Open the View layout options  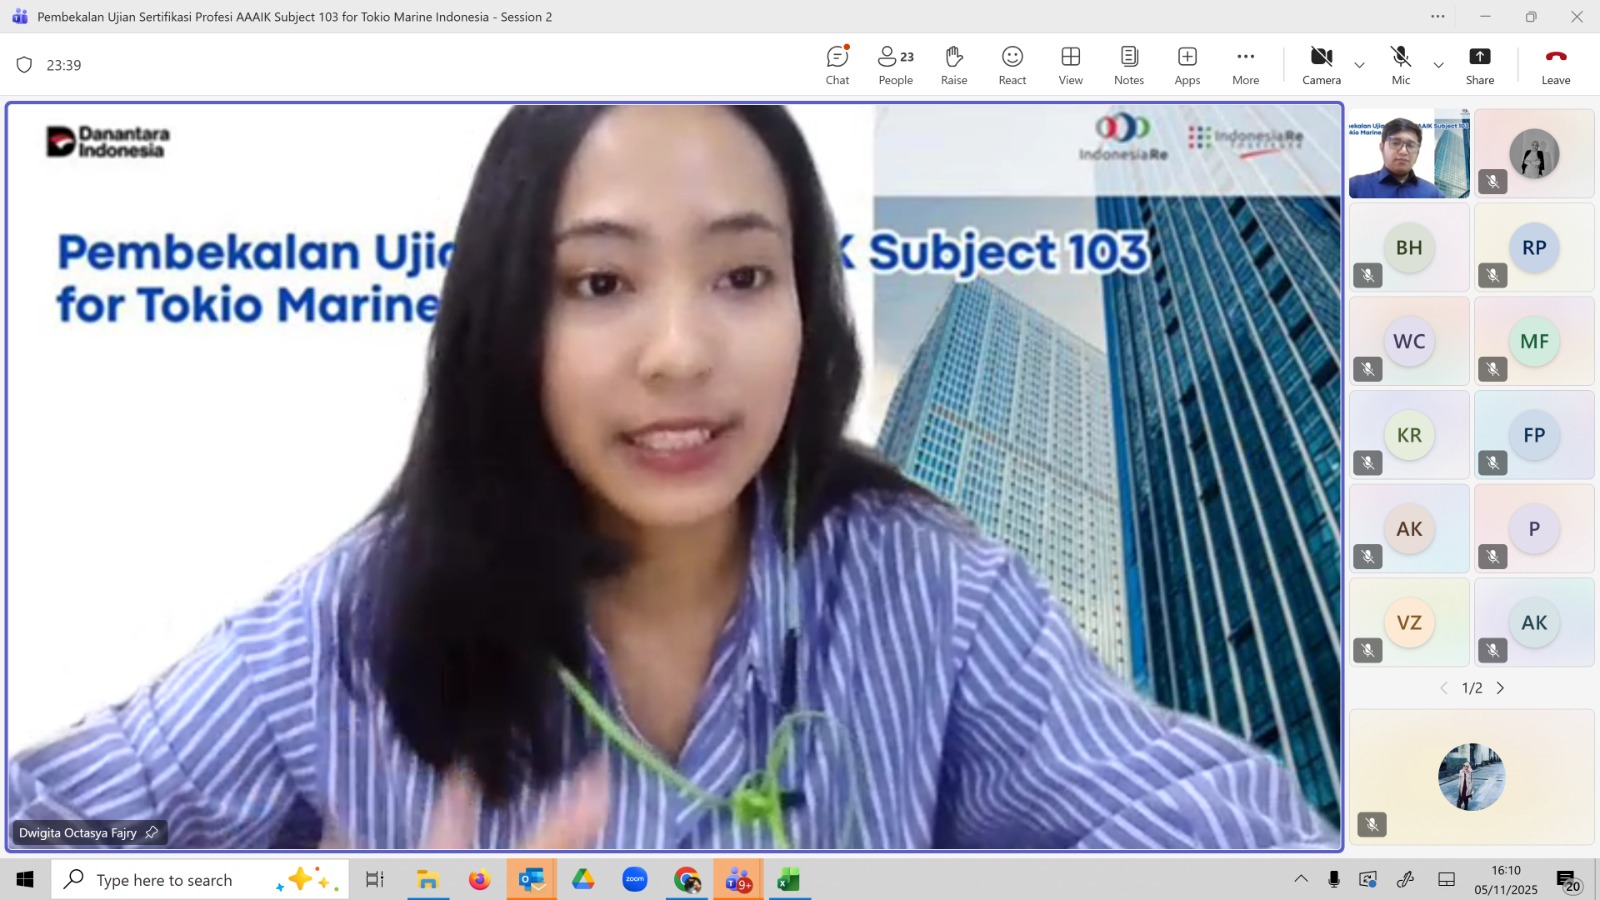1070,65
